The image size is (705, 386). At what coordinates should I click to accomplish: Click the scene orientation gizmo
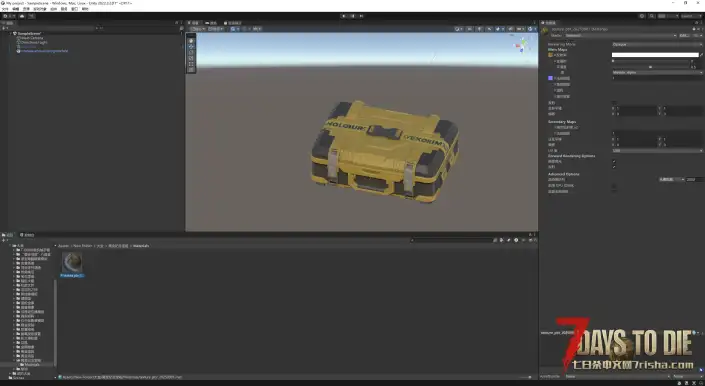click(522, 45)
